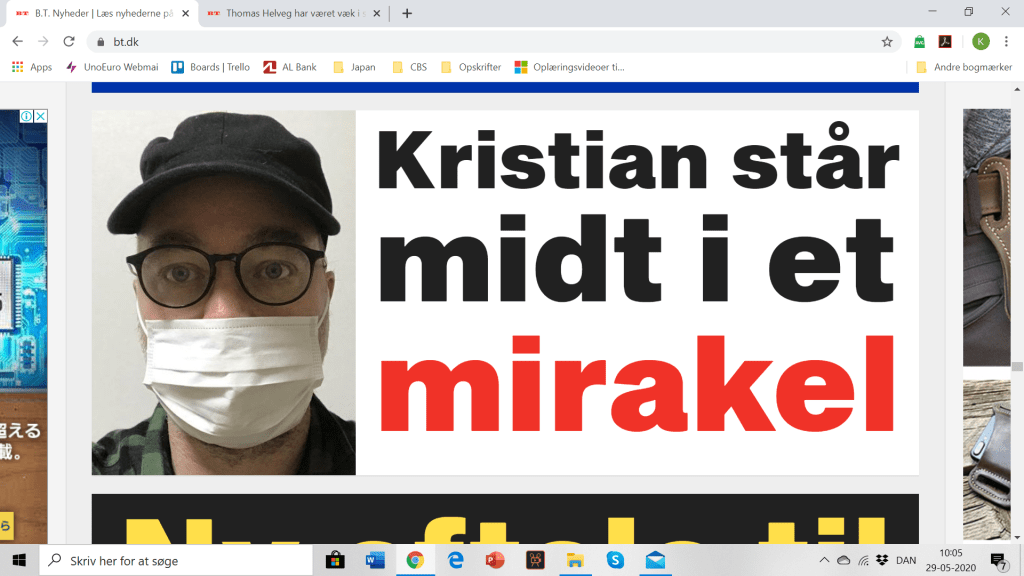This screenshot has width=1024, height=576.
Task: Reload the bt.dk page
Action: [x=69, y=41]
